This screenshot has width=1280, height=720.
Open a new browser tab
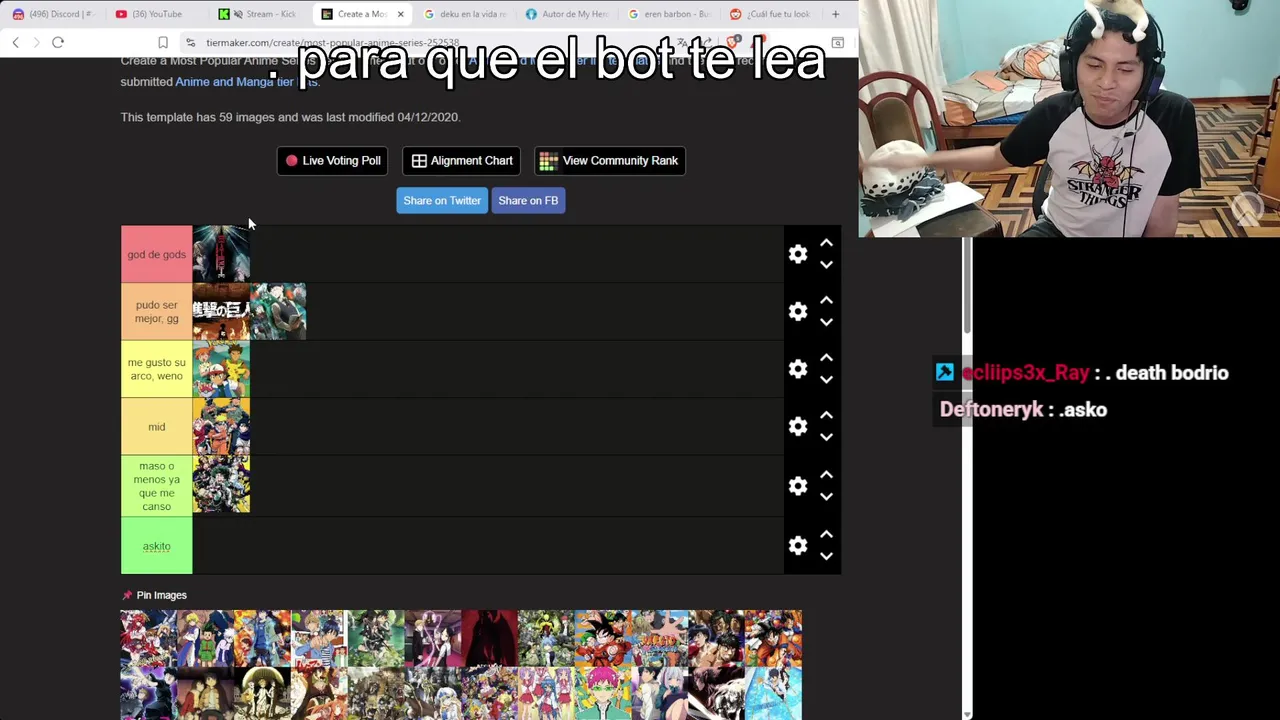(835, 14)
